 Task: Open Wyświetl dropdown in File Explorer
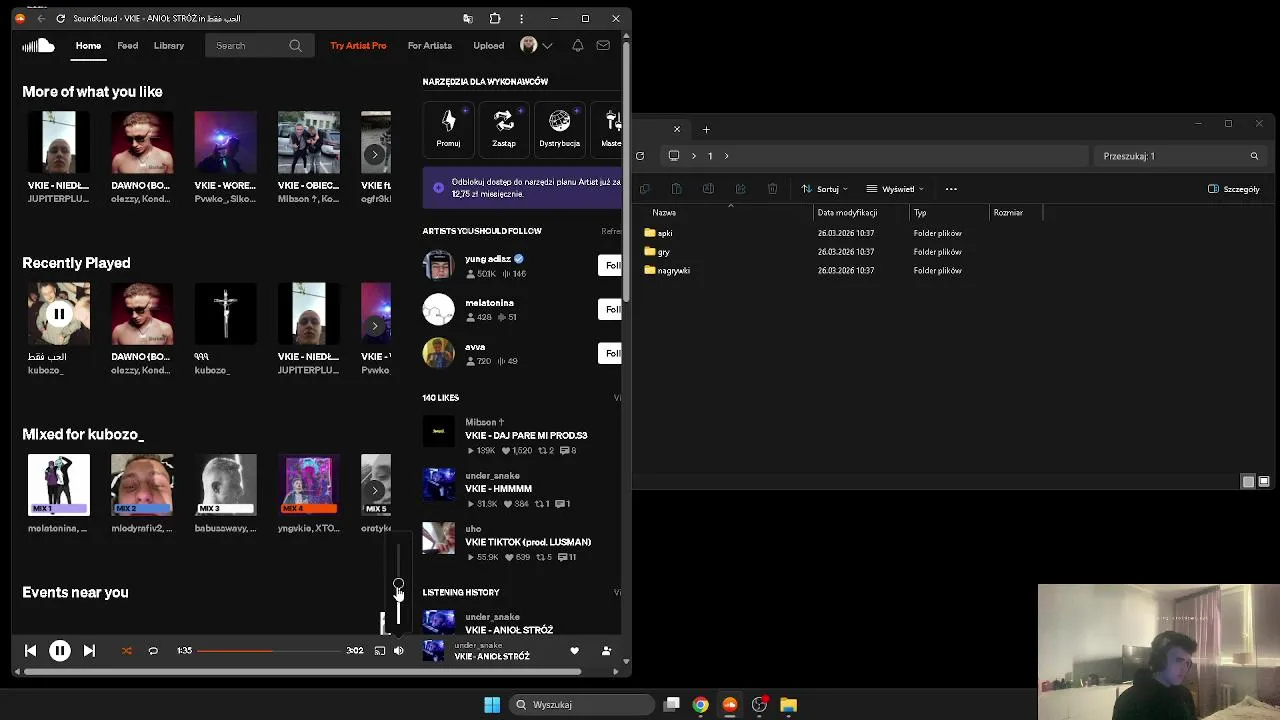click(x=895, y=189)
